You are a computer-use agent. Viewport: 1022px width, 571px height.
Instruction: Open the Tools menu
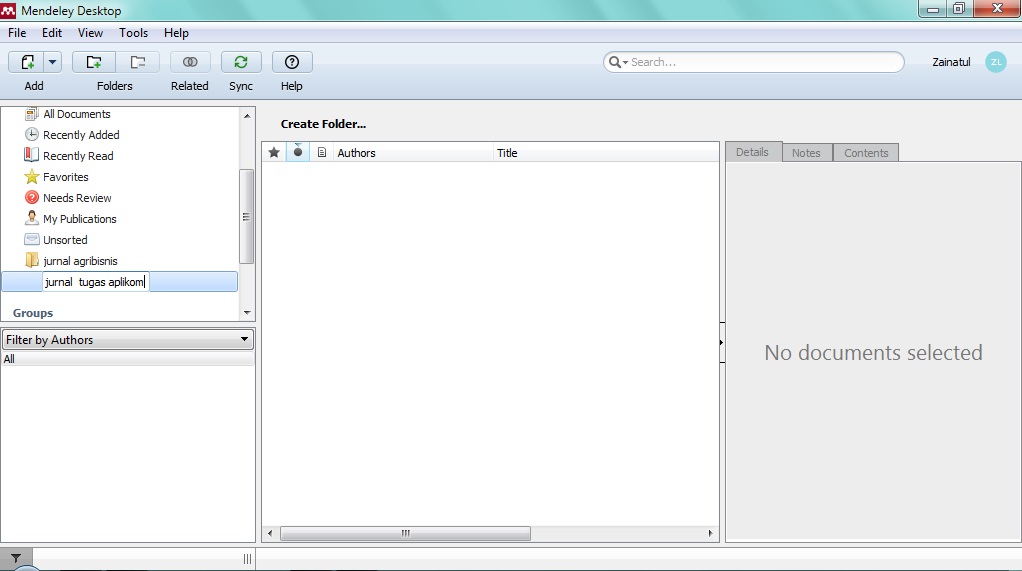click(x=134, y=33)
